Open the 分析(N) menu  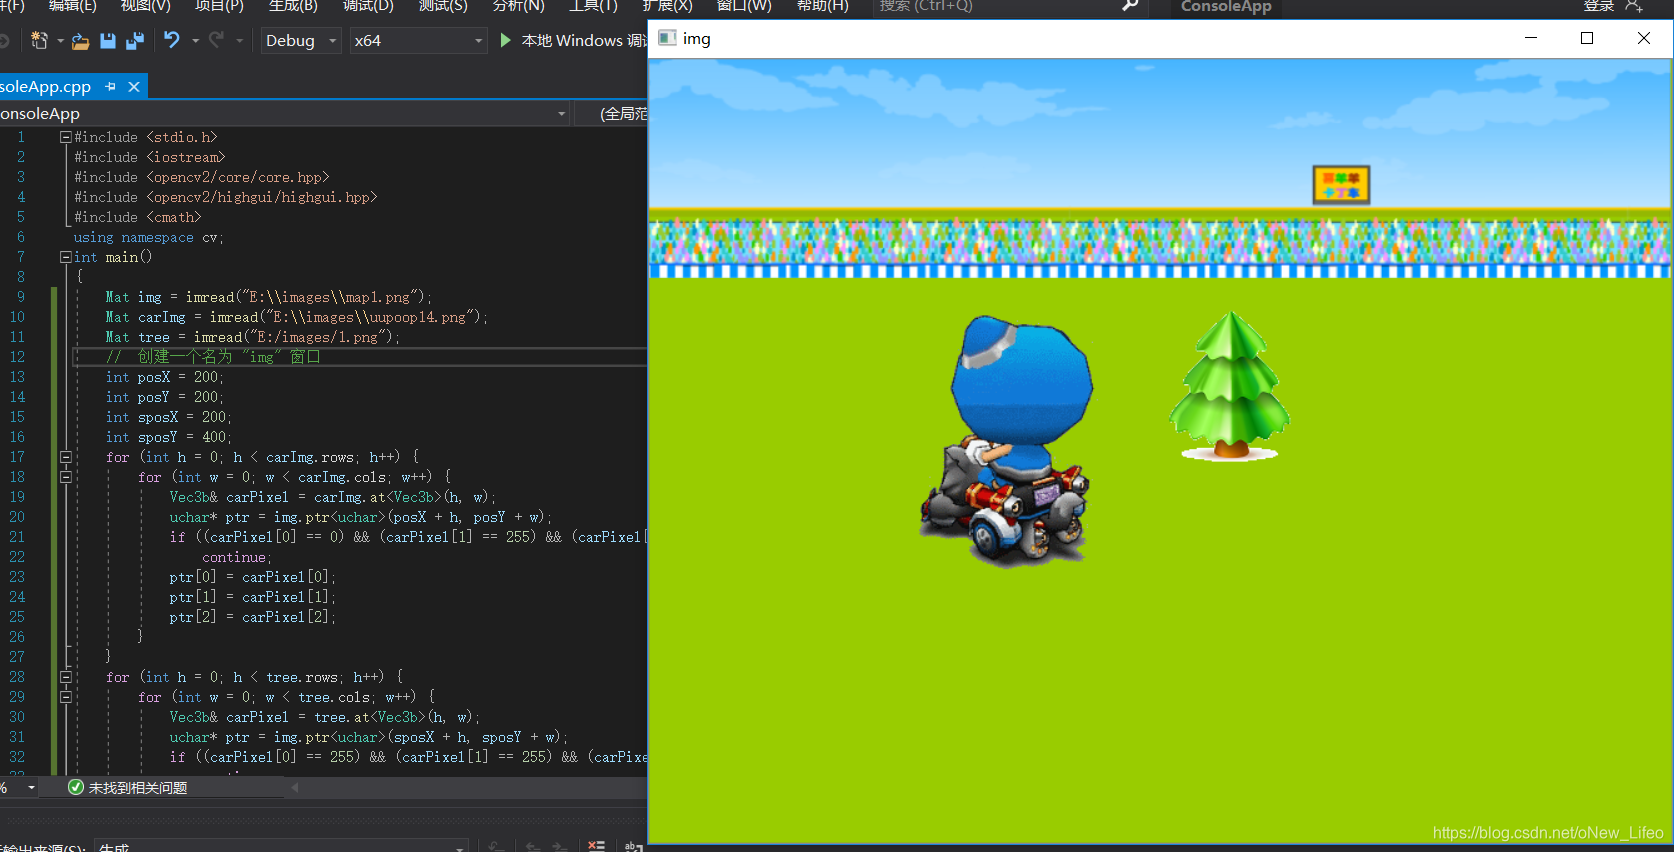click(518, 6)
